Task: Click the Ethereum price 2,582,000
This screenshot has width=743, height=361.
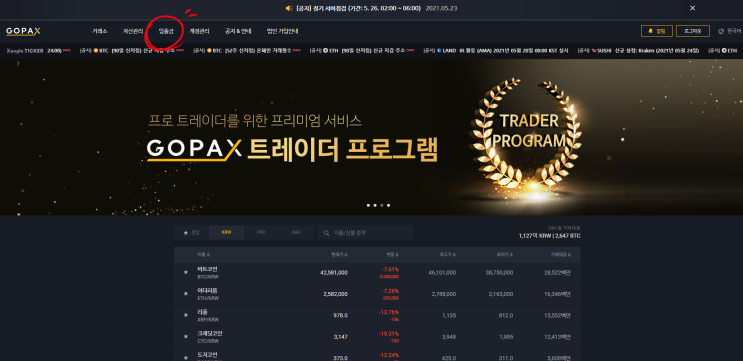Action: tap(335, 294)
